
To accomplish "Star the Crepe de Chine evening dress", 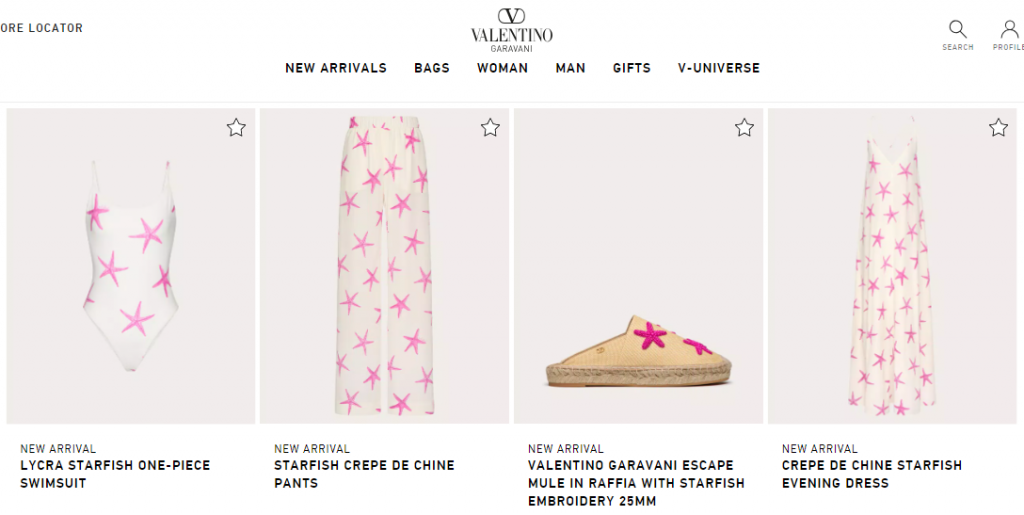I will click(x=998, y=127).
